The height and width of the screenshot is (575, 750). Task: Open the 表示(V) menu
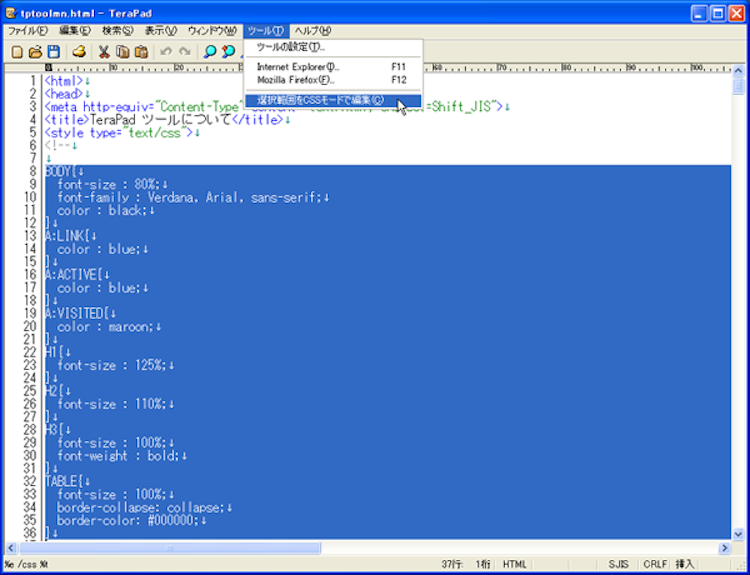161,31
